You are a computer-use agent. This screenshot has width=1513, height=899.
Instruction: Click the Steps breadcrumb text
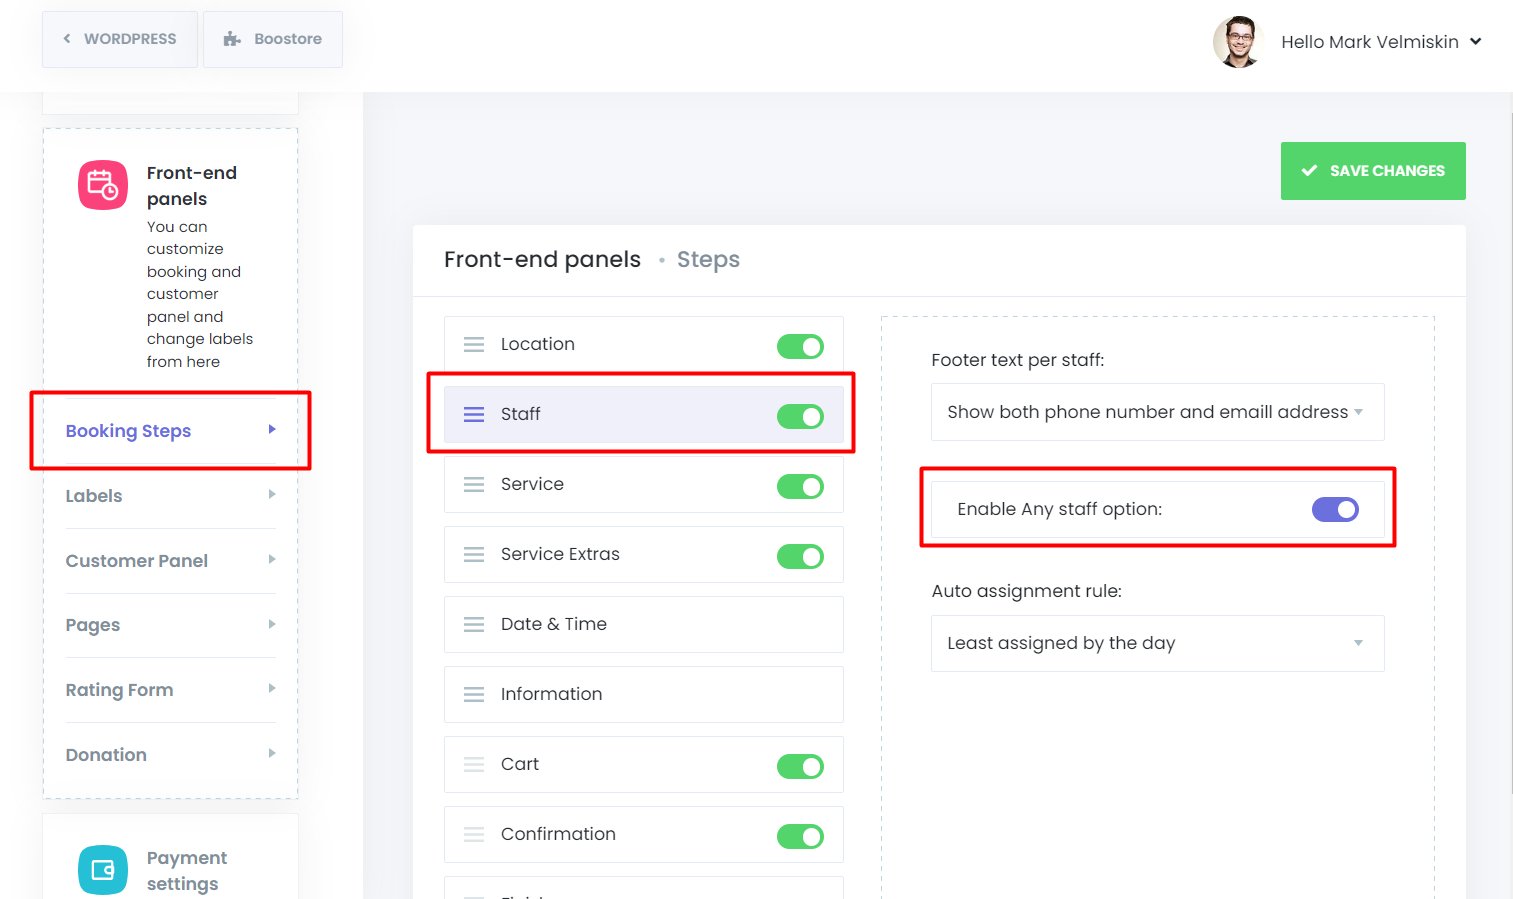(x=708, y=259)
